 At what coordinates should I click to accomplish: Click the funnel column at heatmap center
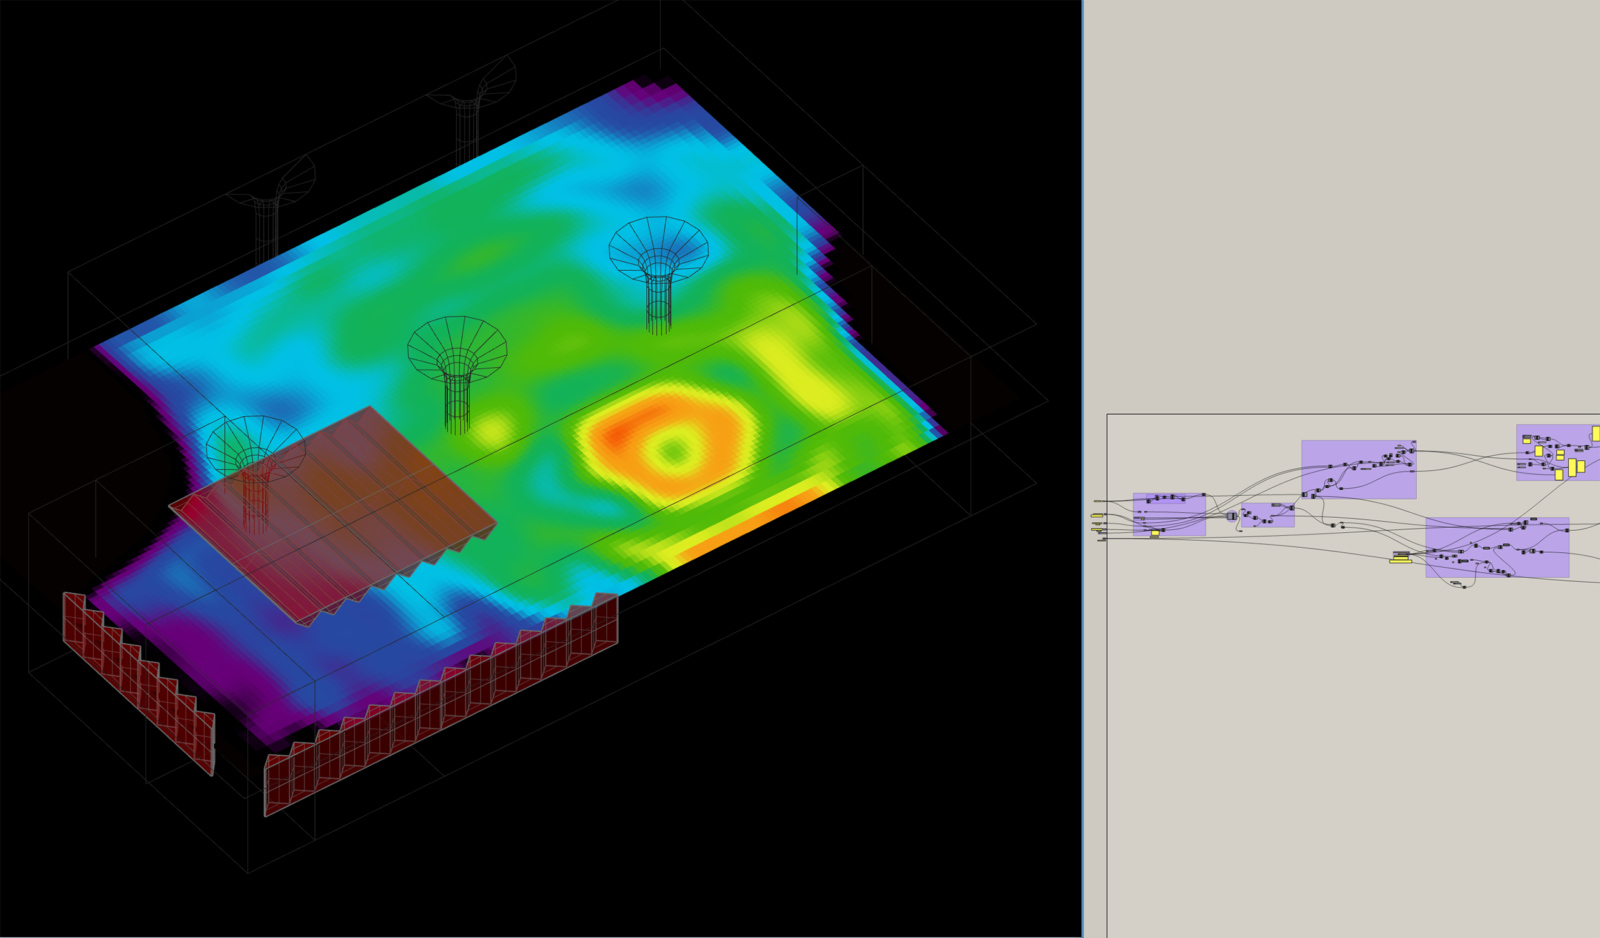457,370
